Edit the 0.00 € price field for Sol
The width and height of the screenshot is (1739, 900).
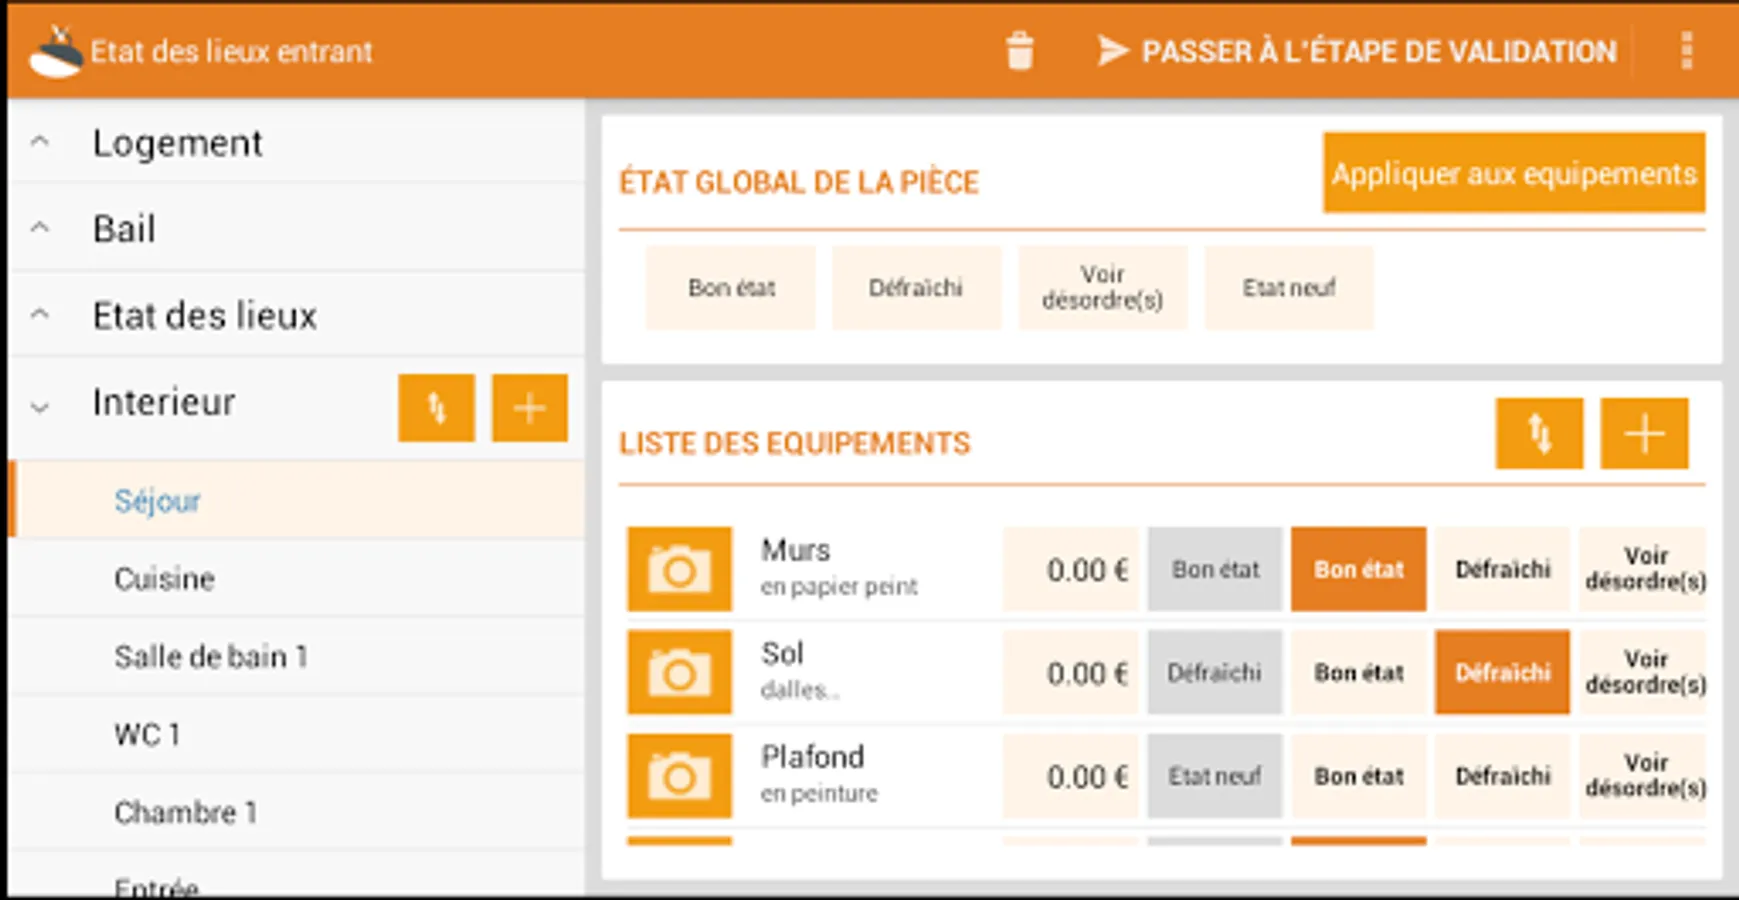click(x=1070, y=672)
